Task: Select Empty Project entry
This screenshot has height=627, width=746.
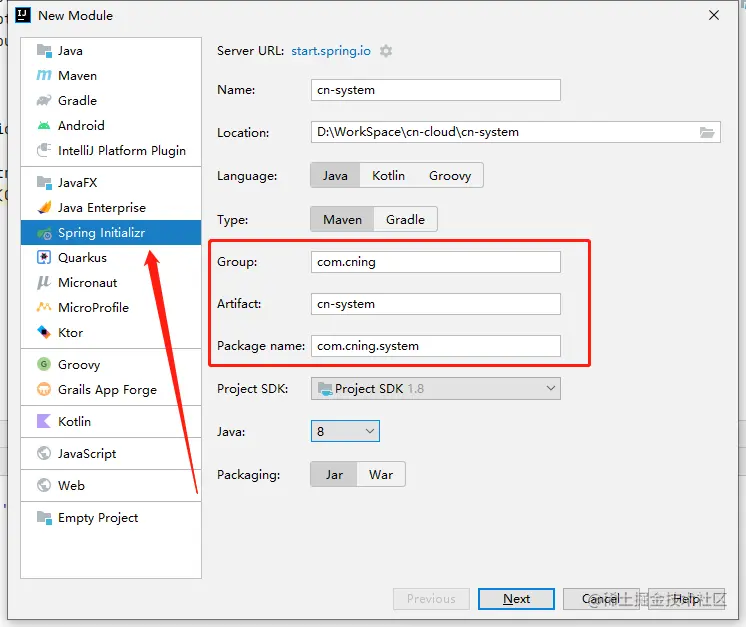Action: coord(111,517)
